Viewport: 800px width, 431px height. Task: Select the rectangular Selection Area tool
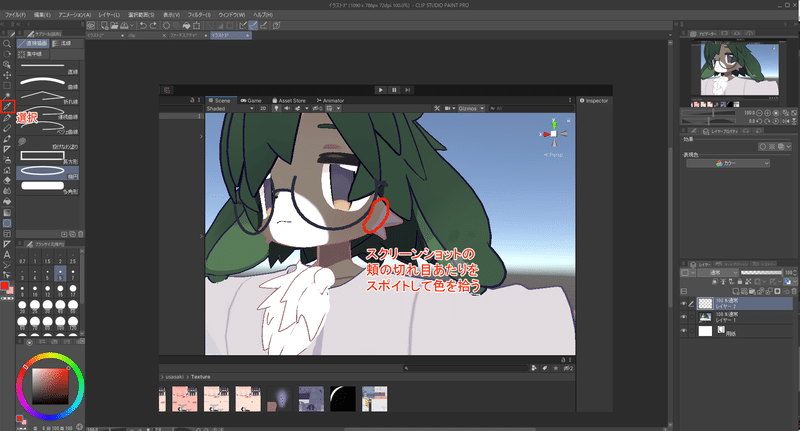pos(7,86)
